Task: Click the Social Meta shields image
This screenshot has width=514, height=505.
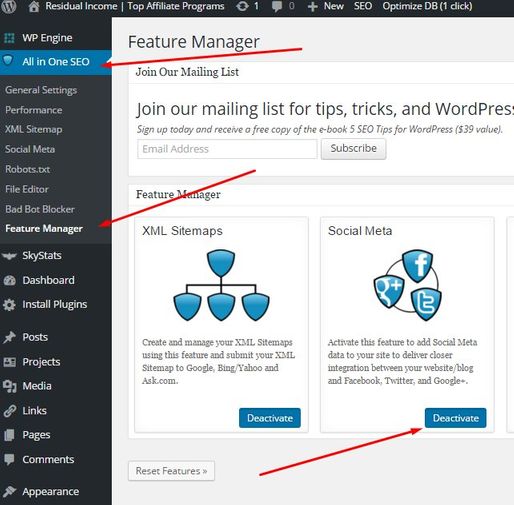Action: pos(407,285)
